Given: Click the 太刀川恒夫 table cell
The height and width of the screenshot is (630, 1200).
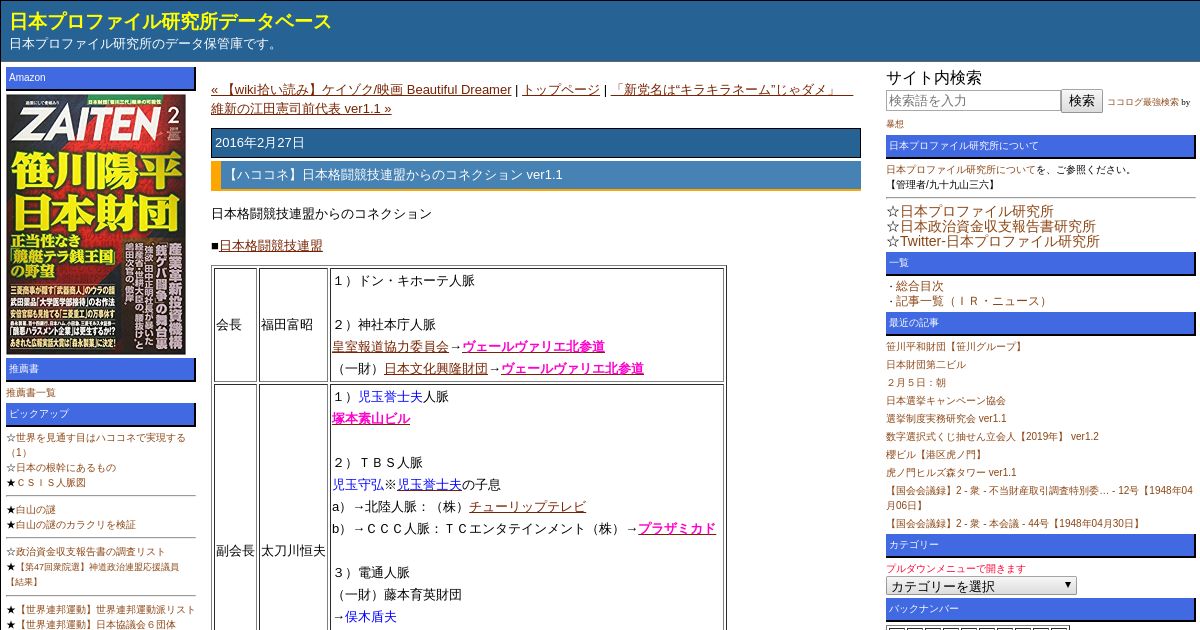Looking at the screenshot, I should point(294,551).
